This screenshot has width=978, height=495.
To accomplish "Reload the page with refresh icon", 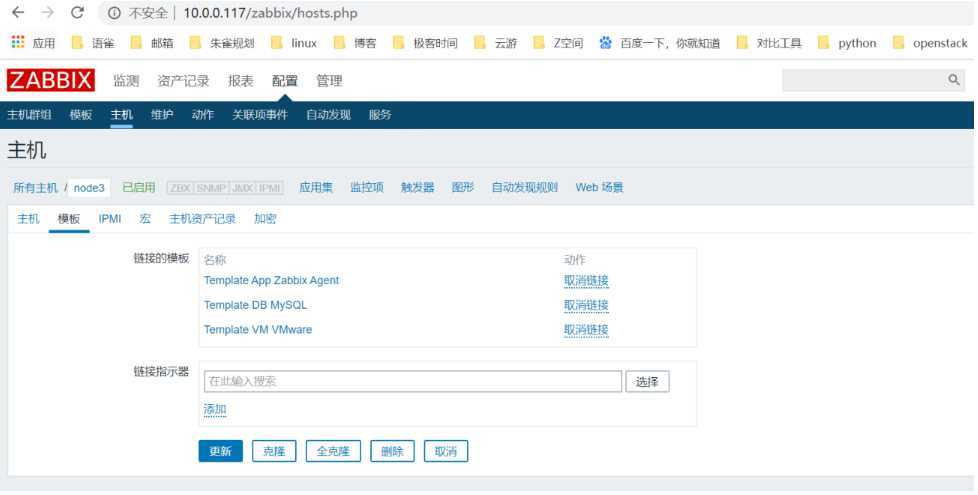I will (x=77, y=12).
